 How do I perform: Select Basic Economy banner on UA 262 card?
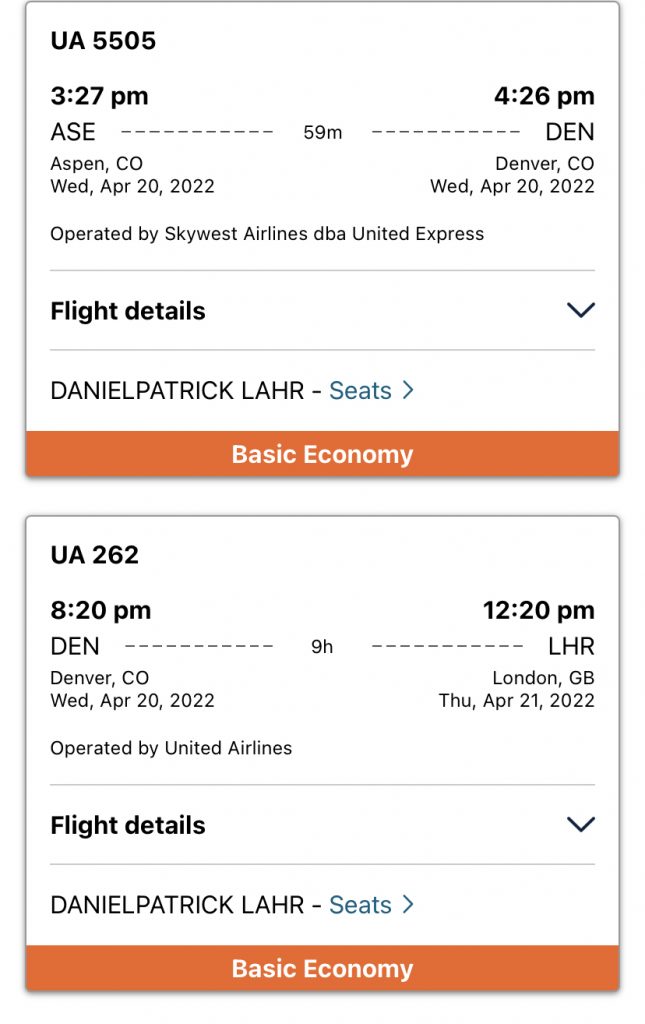tap(322, 968)
